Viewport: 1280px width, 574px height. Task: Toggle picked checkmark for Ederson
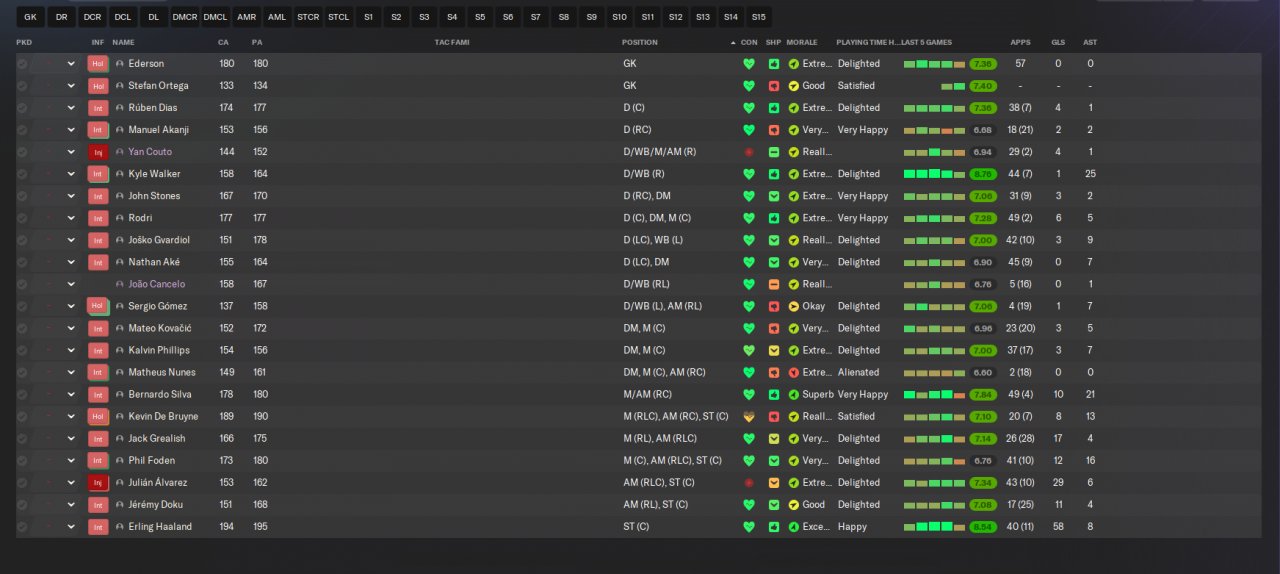(x=22, y=64)
